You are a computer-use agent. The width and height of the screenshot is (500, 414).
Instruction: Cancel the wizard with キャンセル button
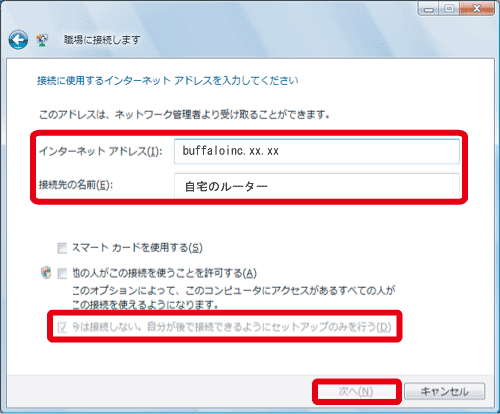[x=444, y=391]
